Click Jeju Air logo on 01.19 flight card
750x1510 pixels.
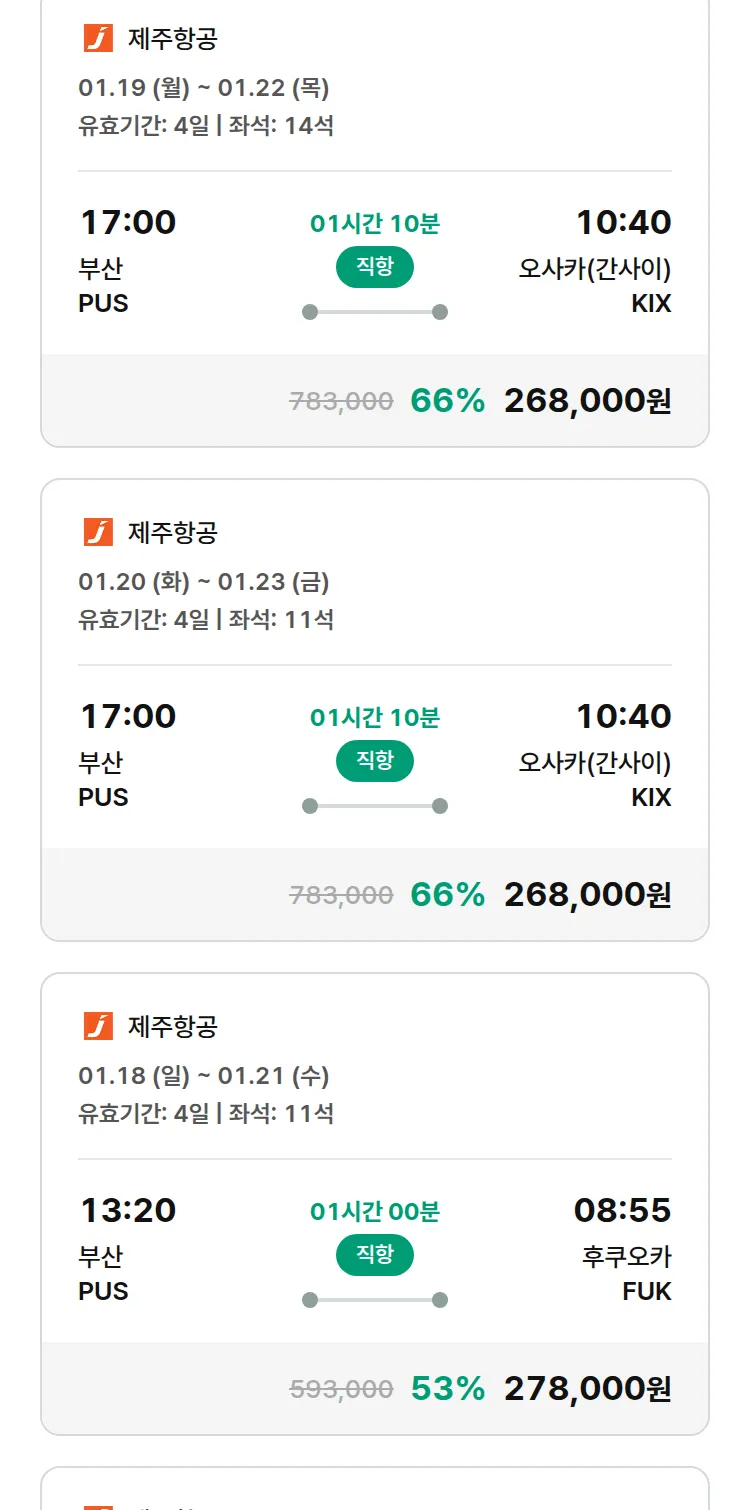tap(98, 39)
